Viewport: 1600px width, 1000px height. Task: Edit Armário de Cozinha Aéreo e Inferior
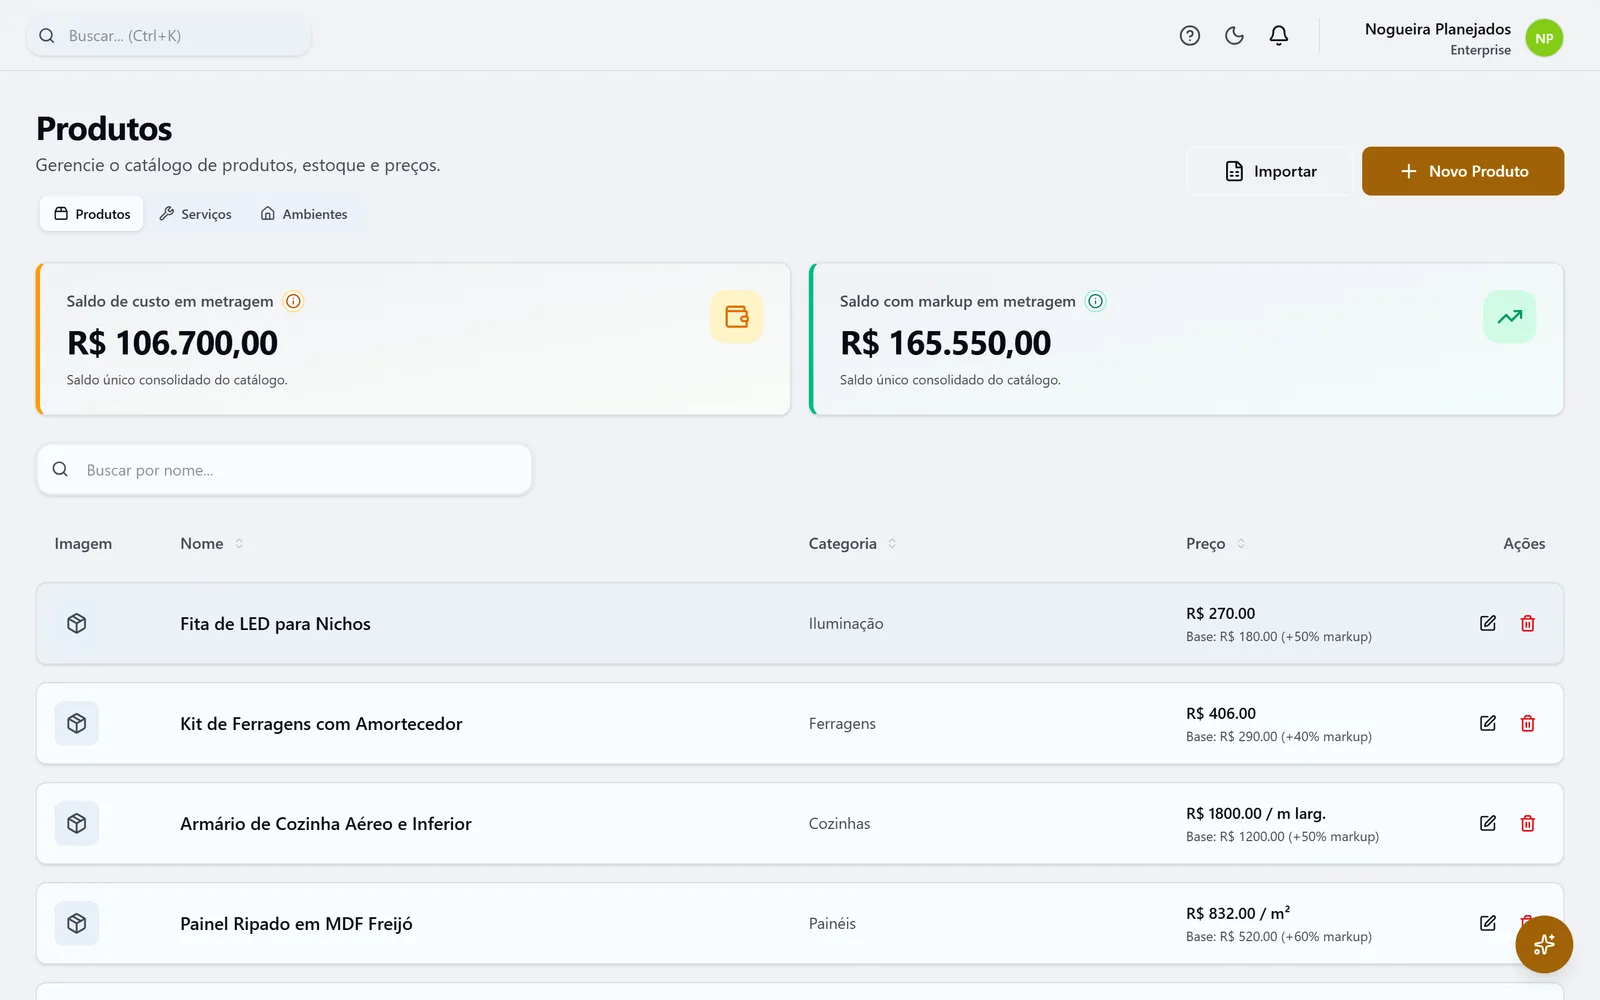point(1488,823)
